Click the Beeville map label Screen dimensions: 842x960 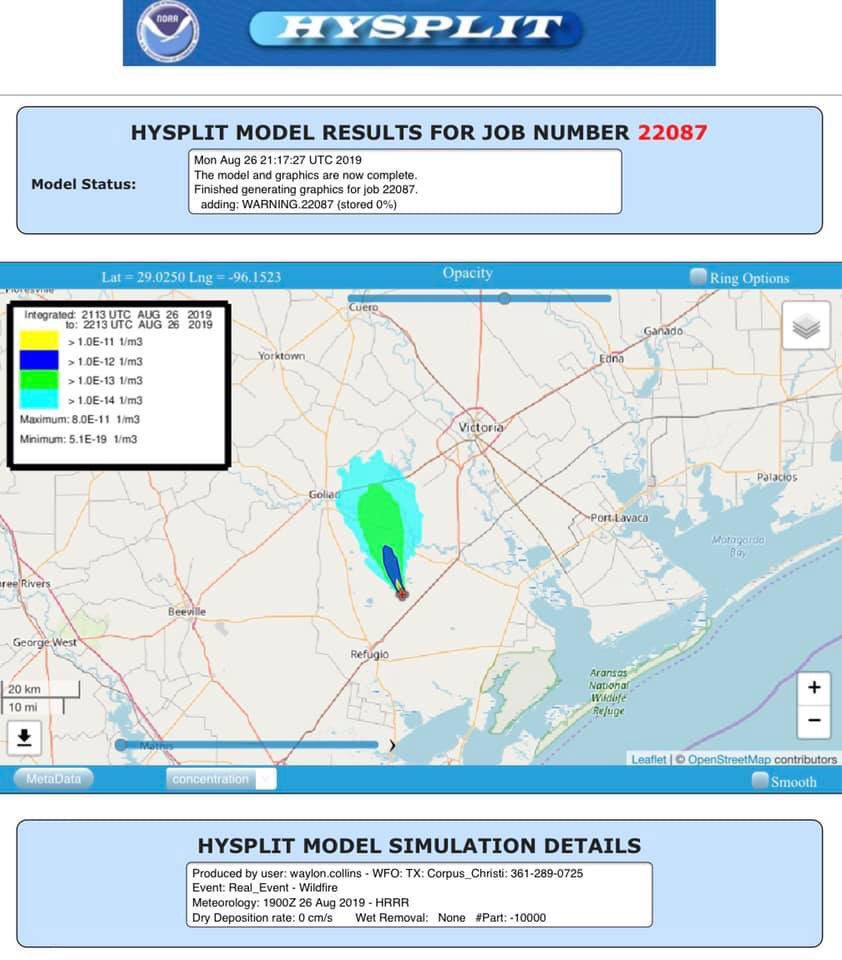pos(187,612)
